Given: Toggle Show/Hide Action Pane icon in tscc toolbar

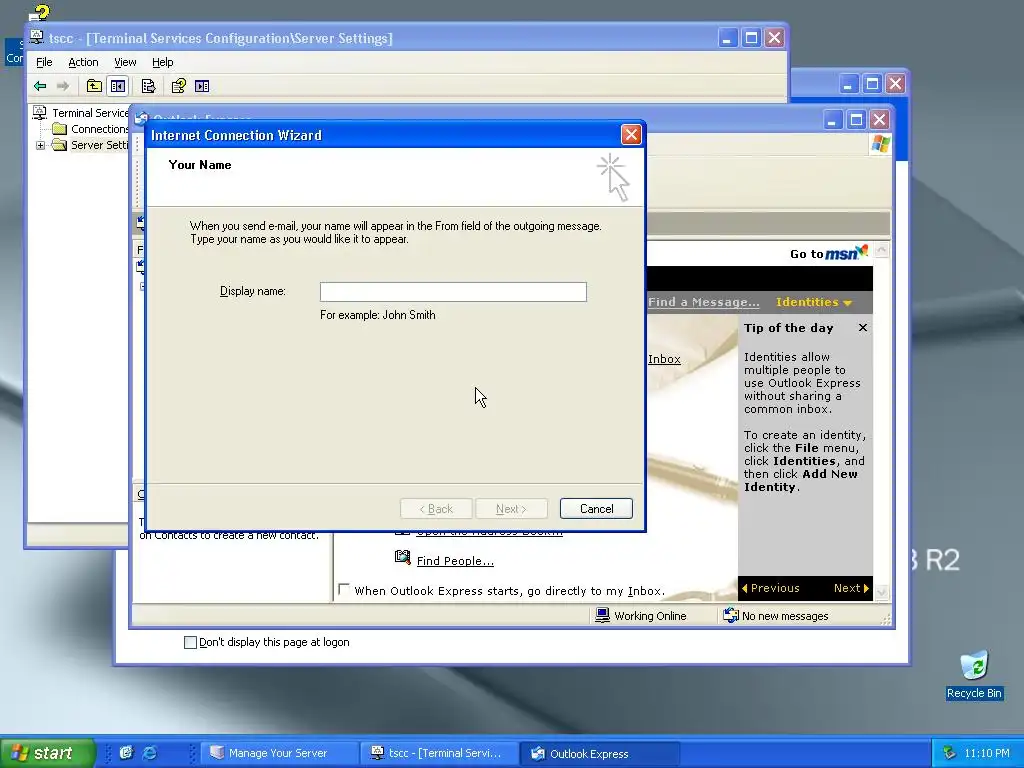Looking at the screenshot, I should click(x=202, y=86).
